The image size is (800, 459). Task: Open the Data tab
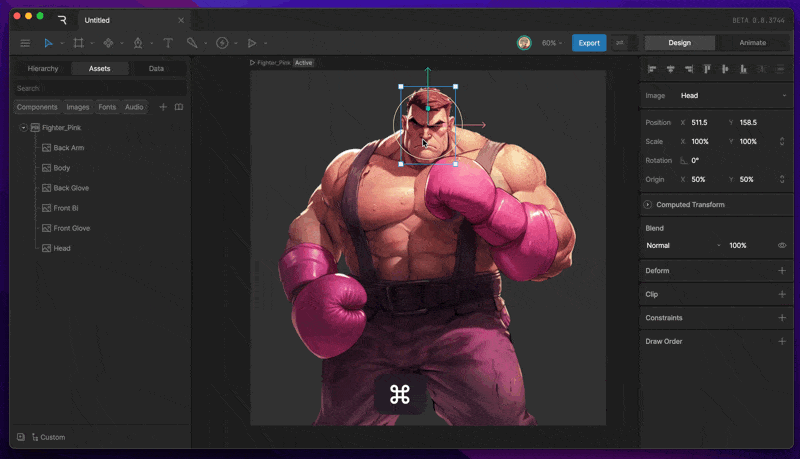pos(156,69)
